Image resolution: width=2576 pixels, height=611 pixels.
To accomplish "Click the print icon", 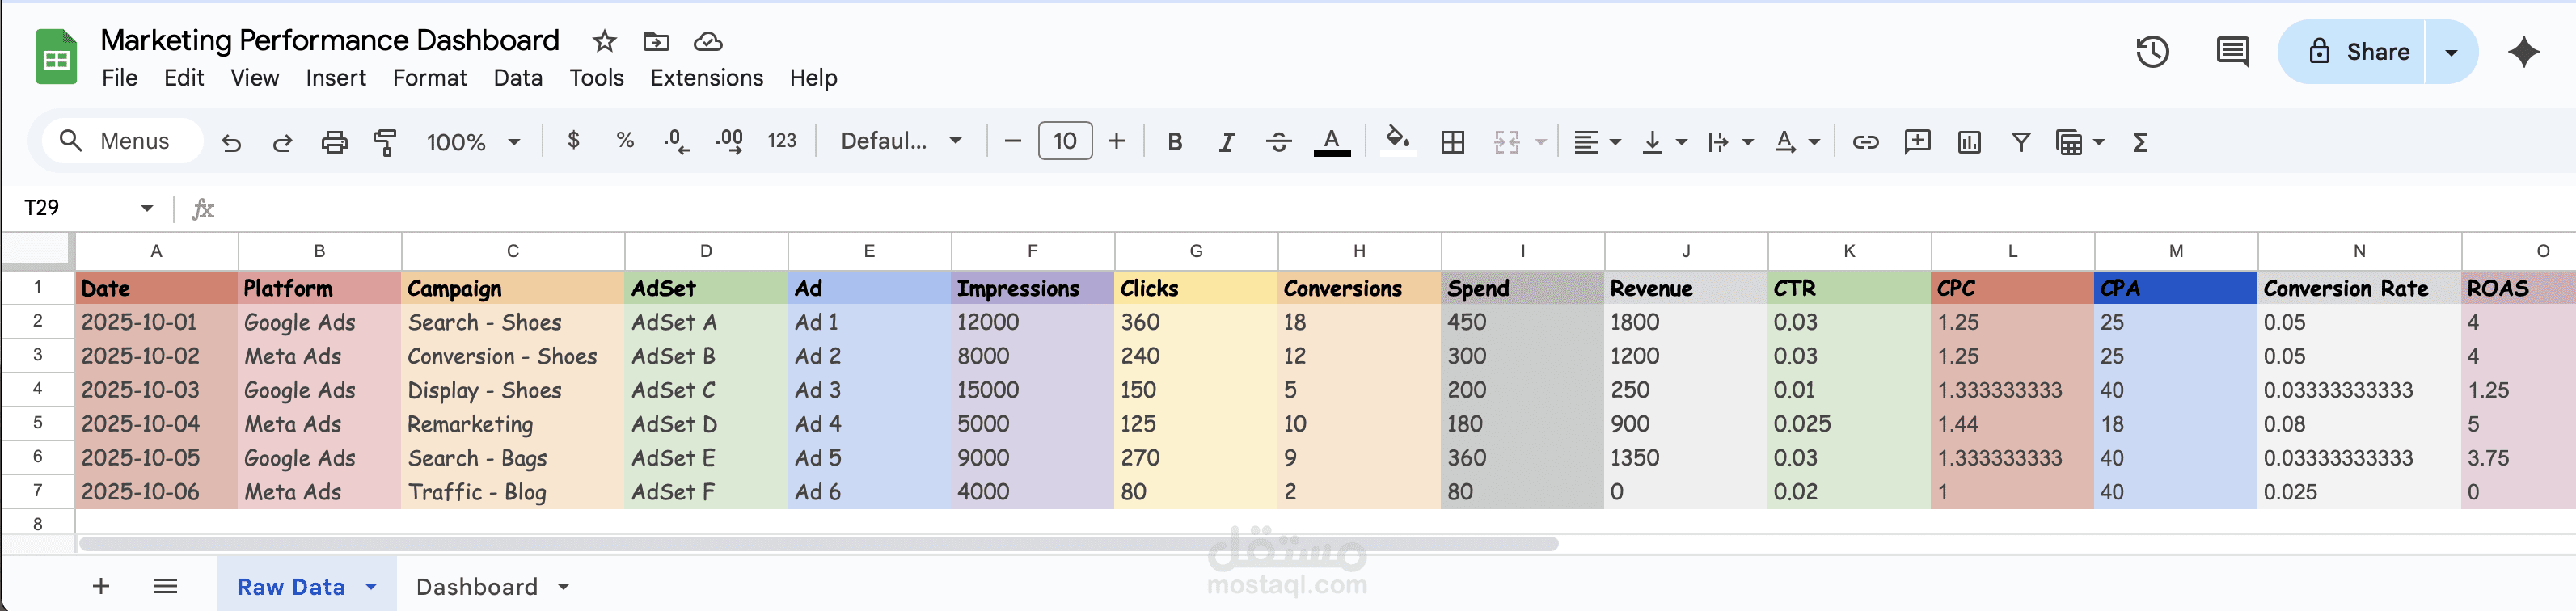I will (x=334, y=142).
